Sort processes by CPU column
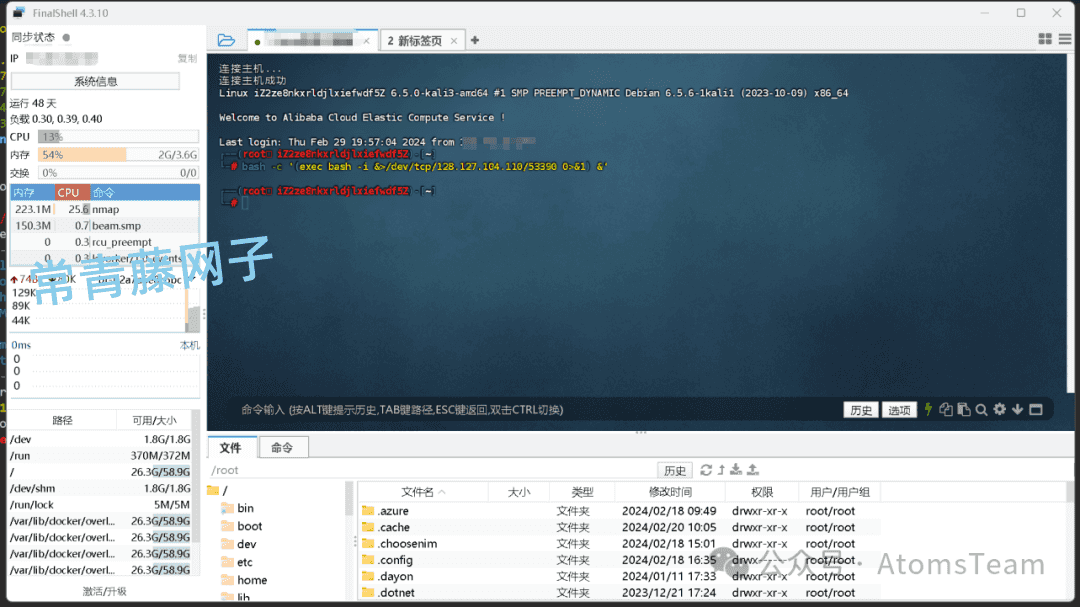 (x=72, y=192)
